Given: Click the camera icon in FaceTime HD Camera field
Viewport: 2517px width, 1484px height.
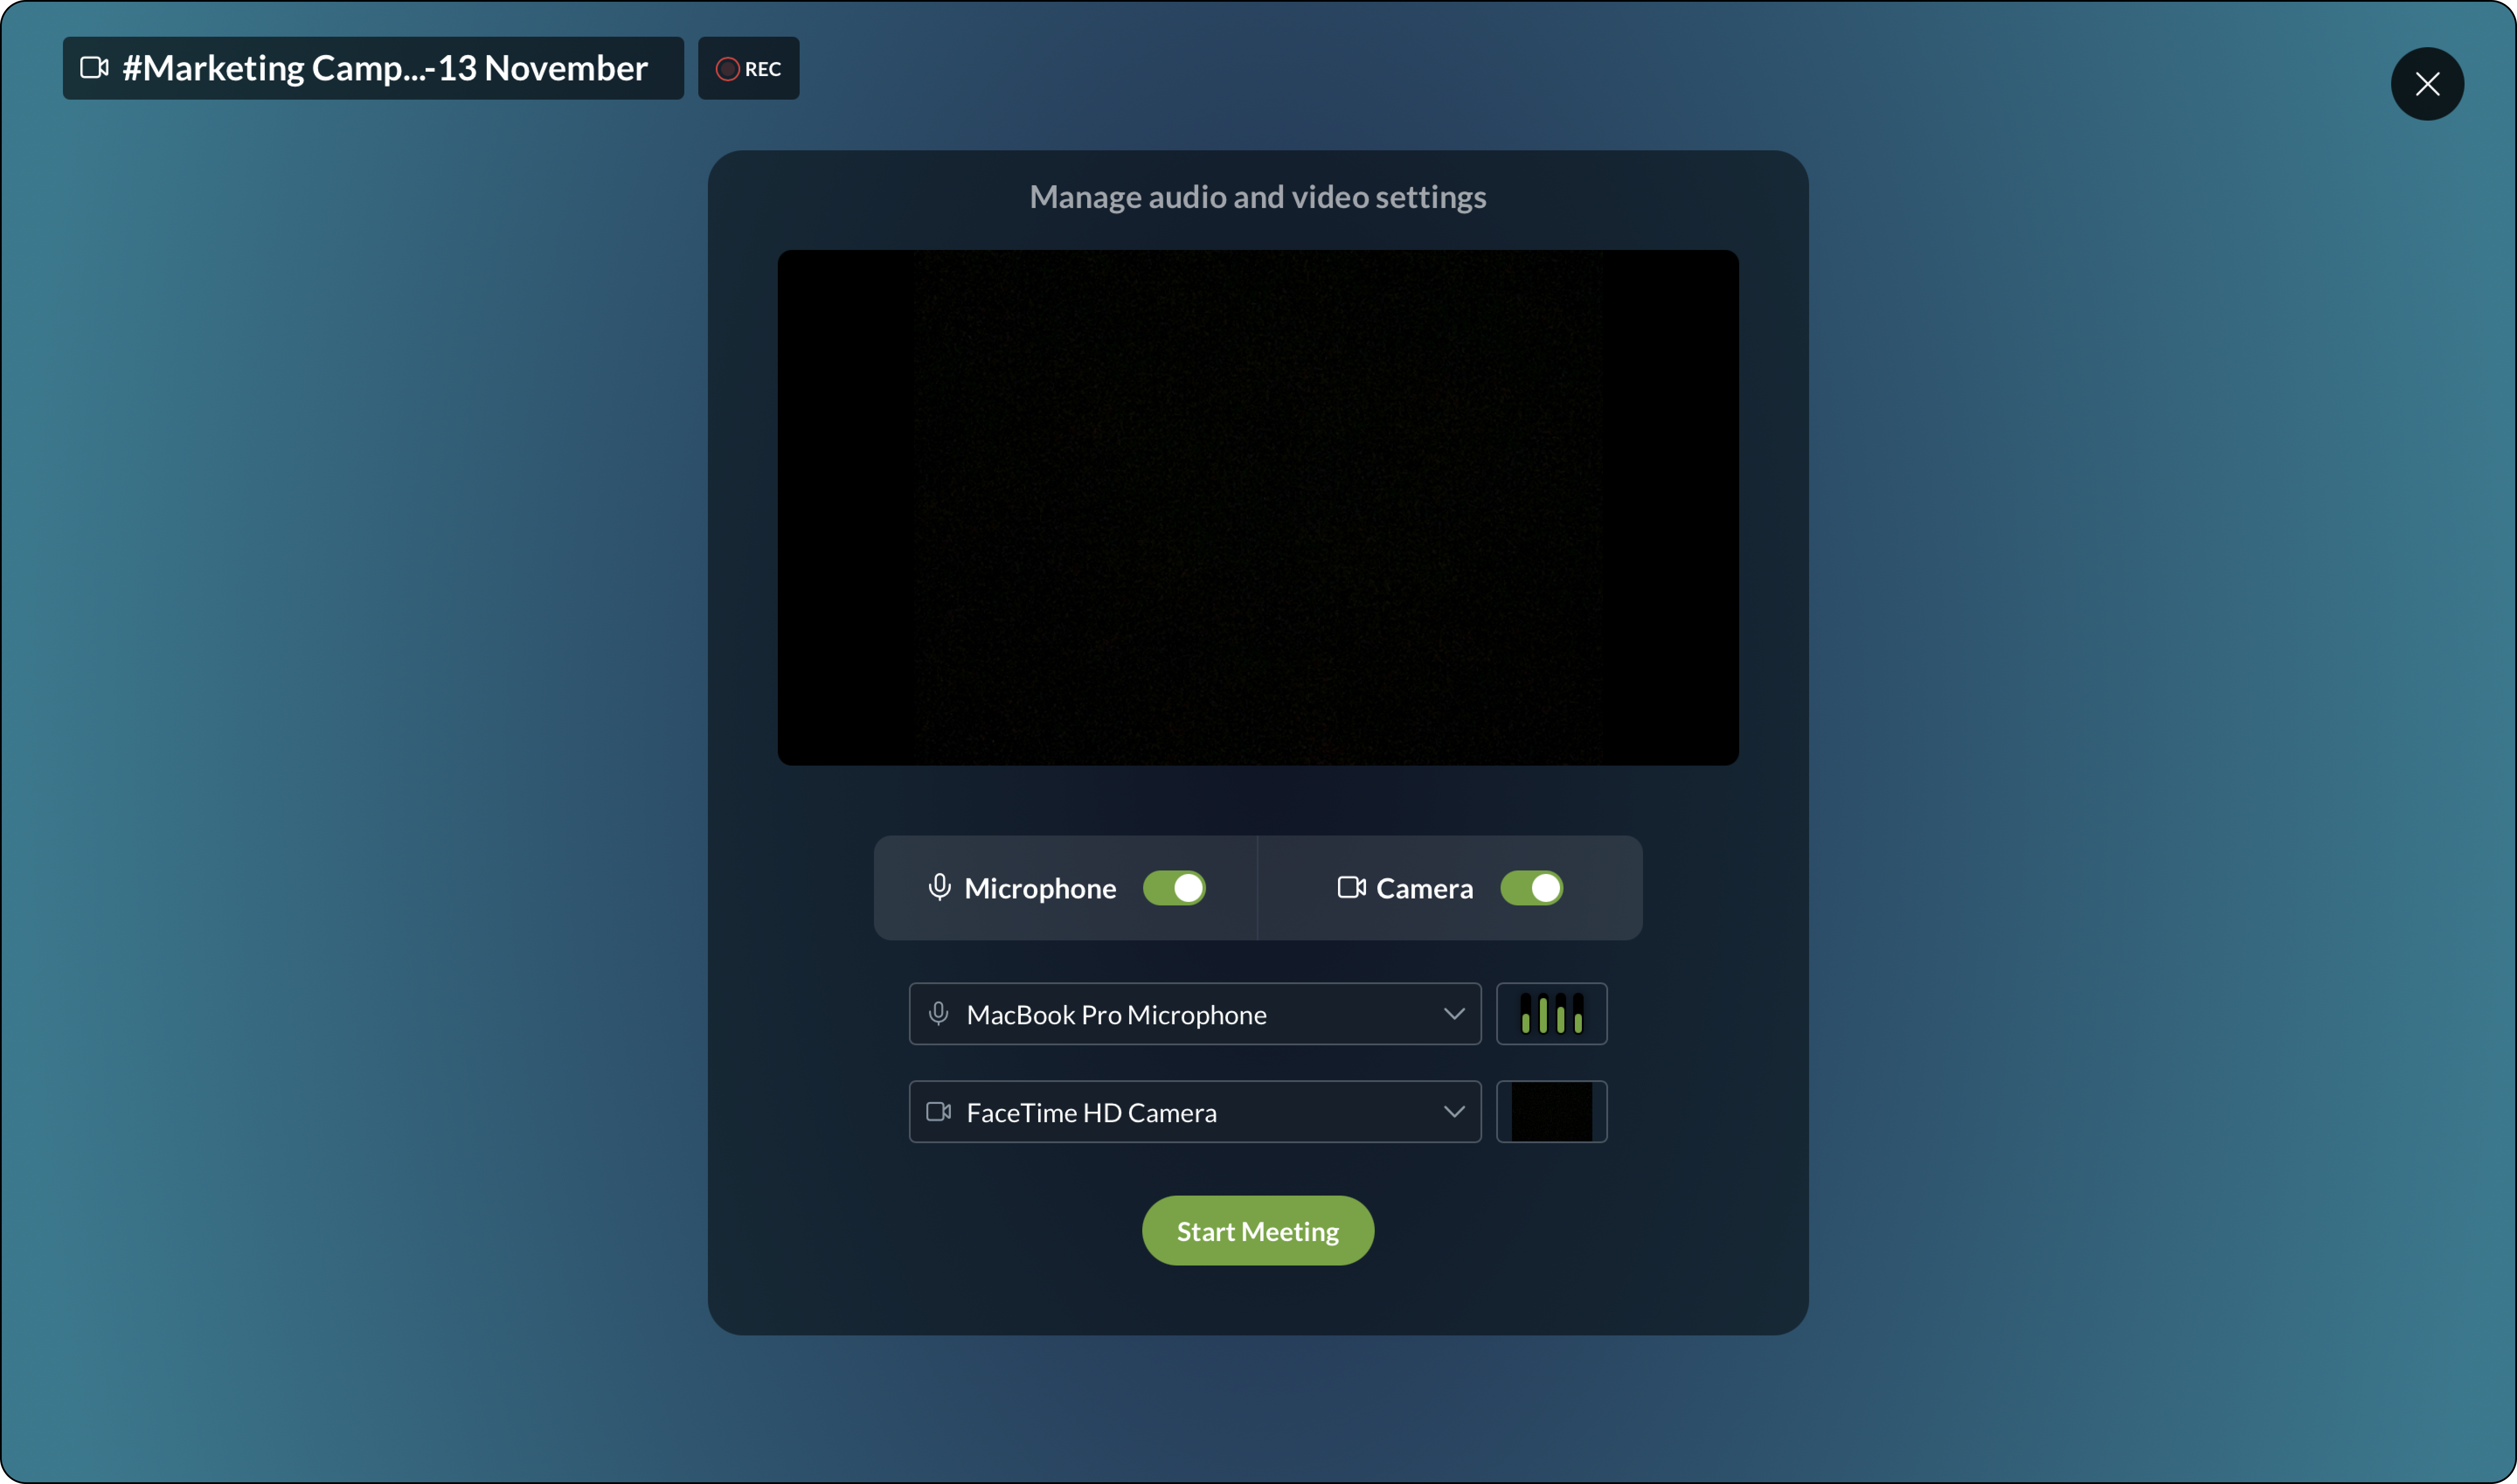Looking at the screenshot, I should 938,1112.
